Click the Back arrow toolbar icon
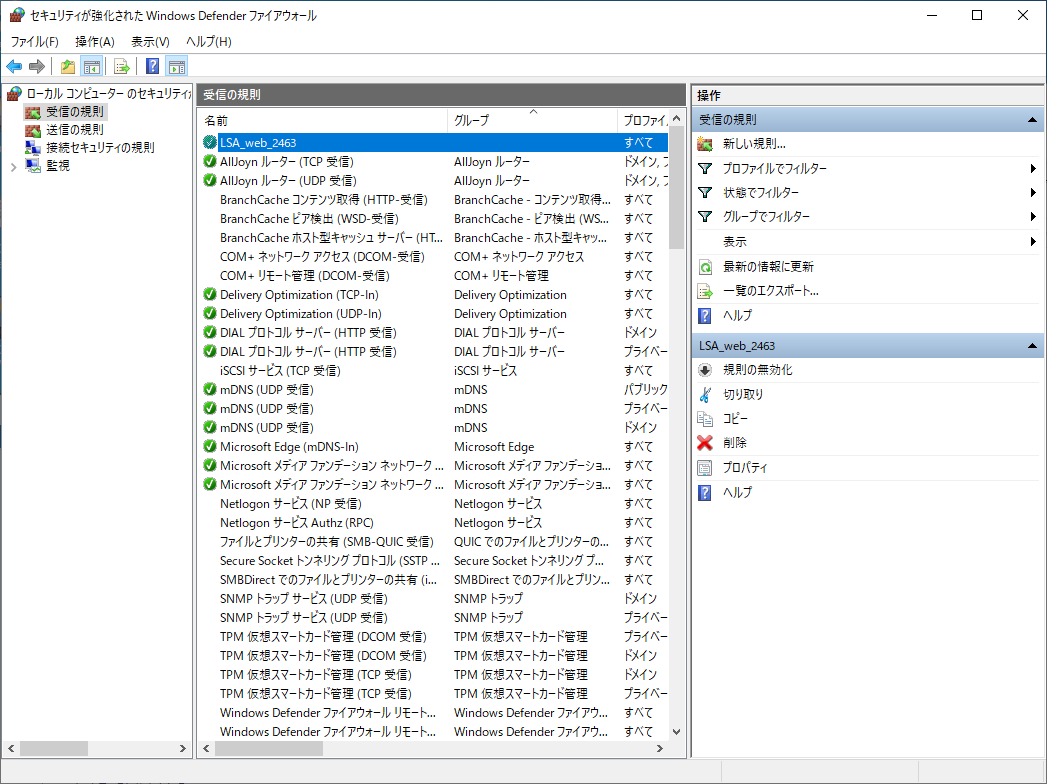Screen dimensions: 1047x784 pyautogui.click(x=14, y=66)
